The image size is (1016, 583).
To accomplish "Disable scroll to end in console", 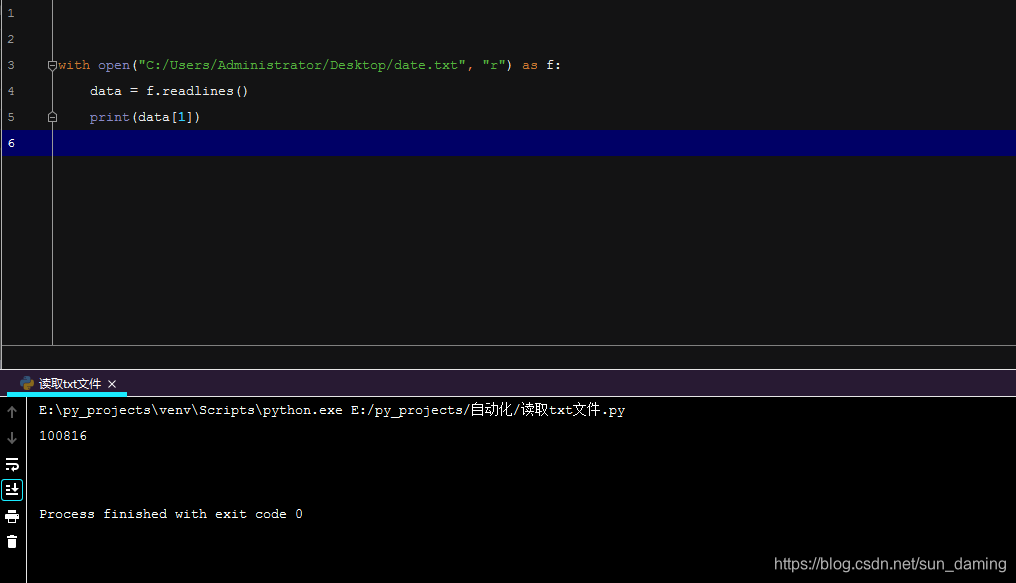I will tap(12, 490).
